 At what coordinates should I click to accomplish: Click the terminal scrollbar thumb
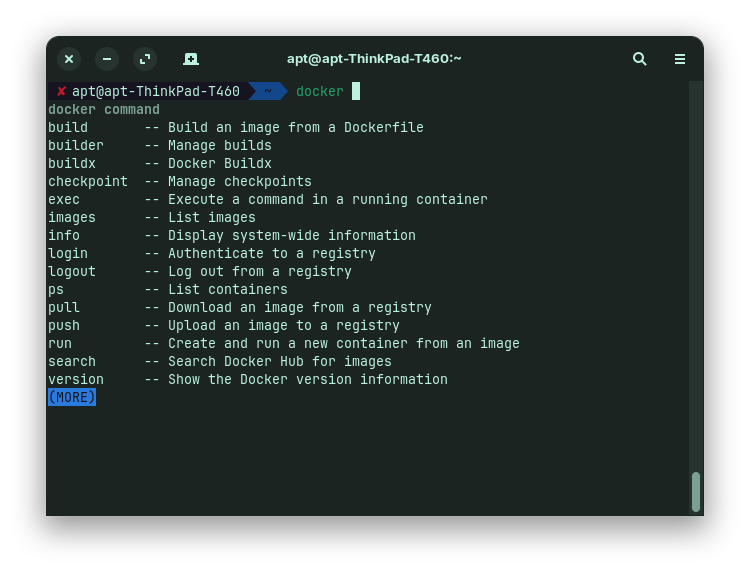[696, 491]
